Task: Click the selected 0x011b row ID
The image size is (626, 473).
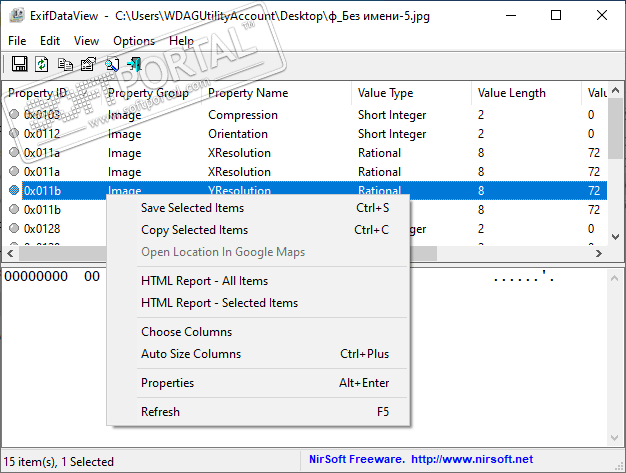Action: (42, 190)
